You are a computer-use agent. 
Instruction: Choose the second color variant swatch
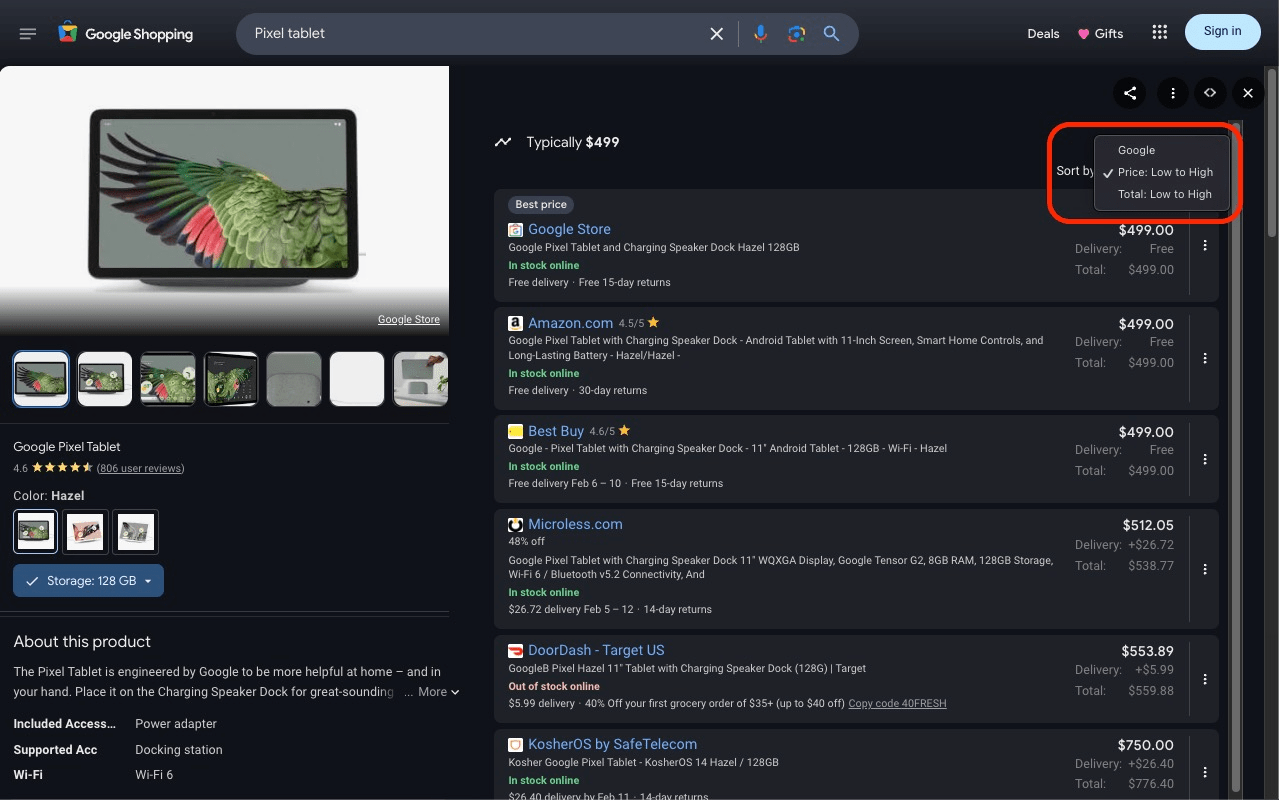pos(86,531)
